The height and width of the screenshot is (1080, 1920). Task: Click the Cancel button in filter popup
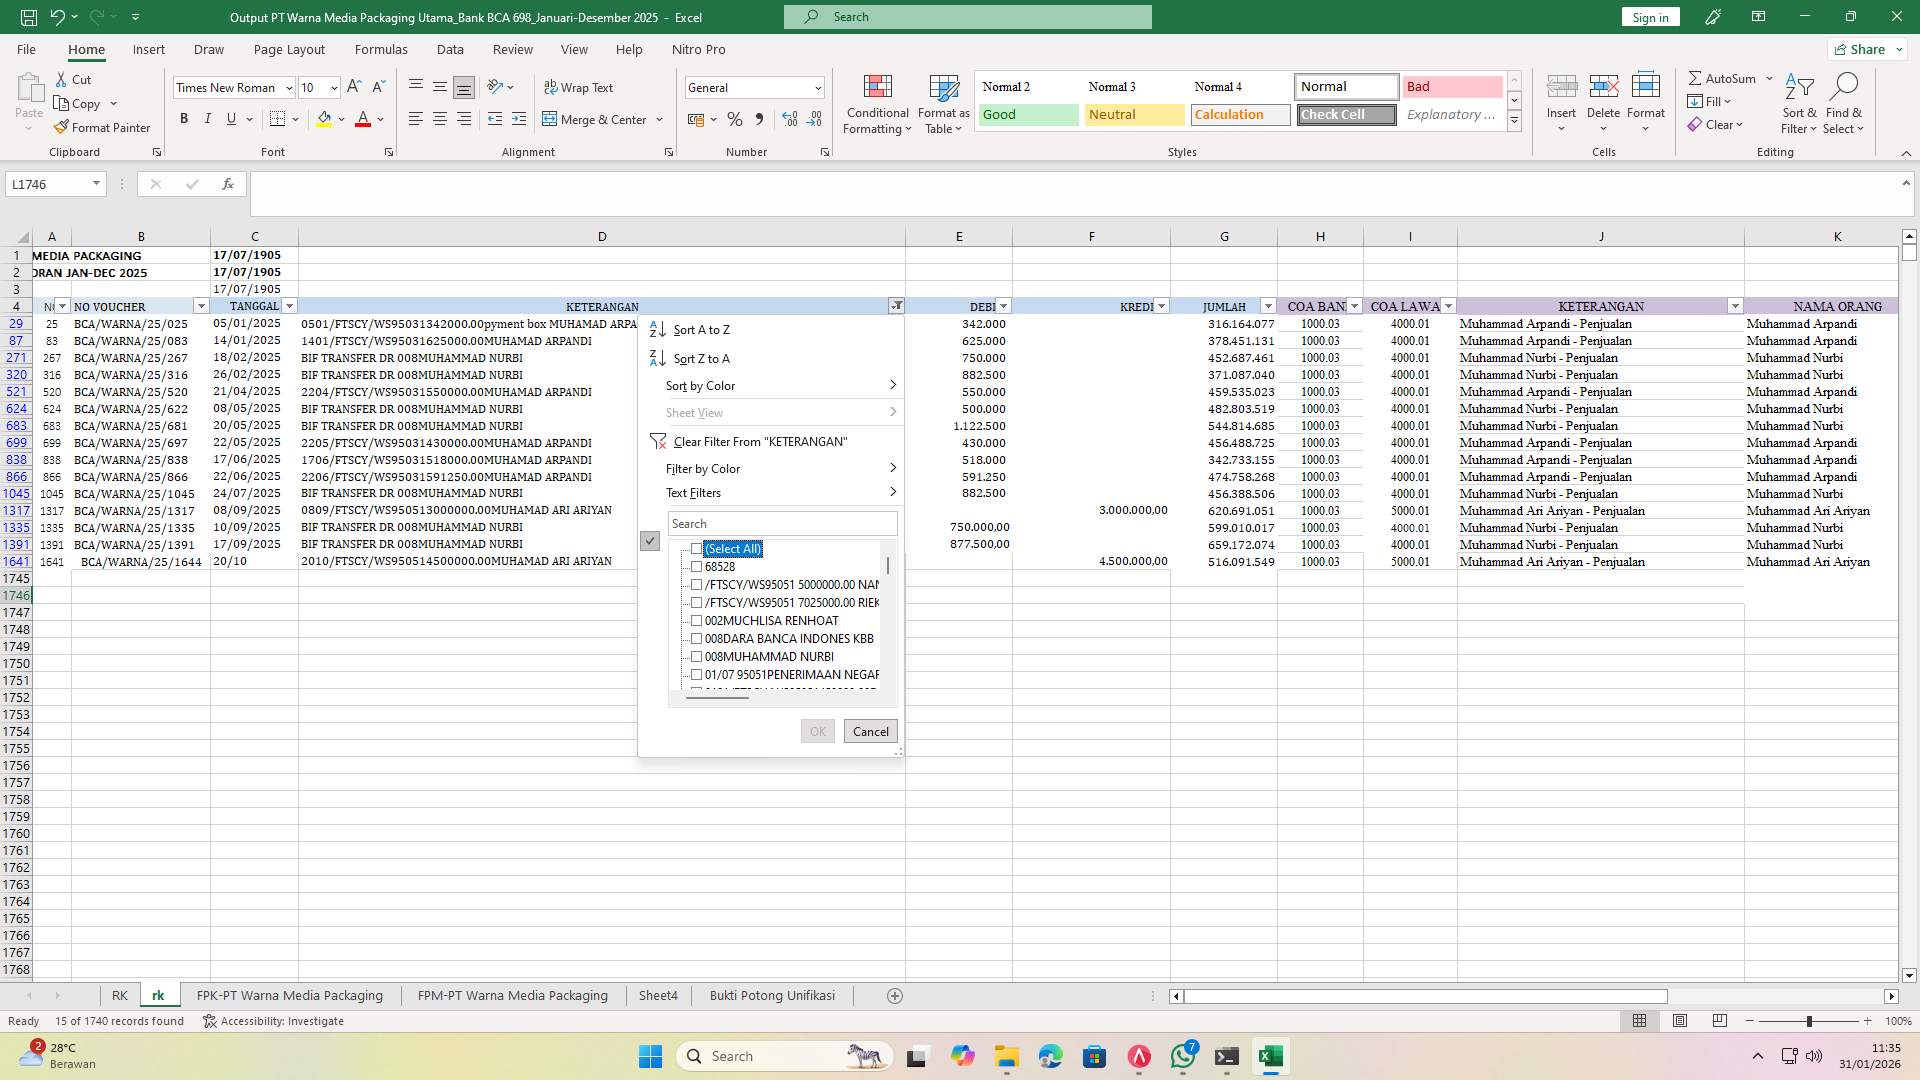869,731
